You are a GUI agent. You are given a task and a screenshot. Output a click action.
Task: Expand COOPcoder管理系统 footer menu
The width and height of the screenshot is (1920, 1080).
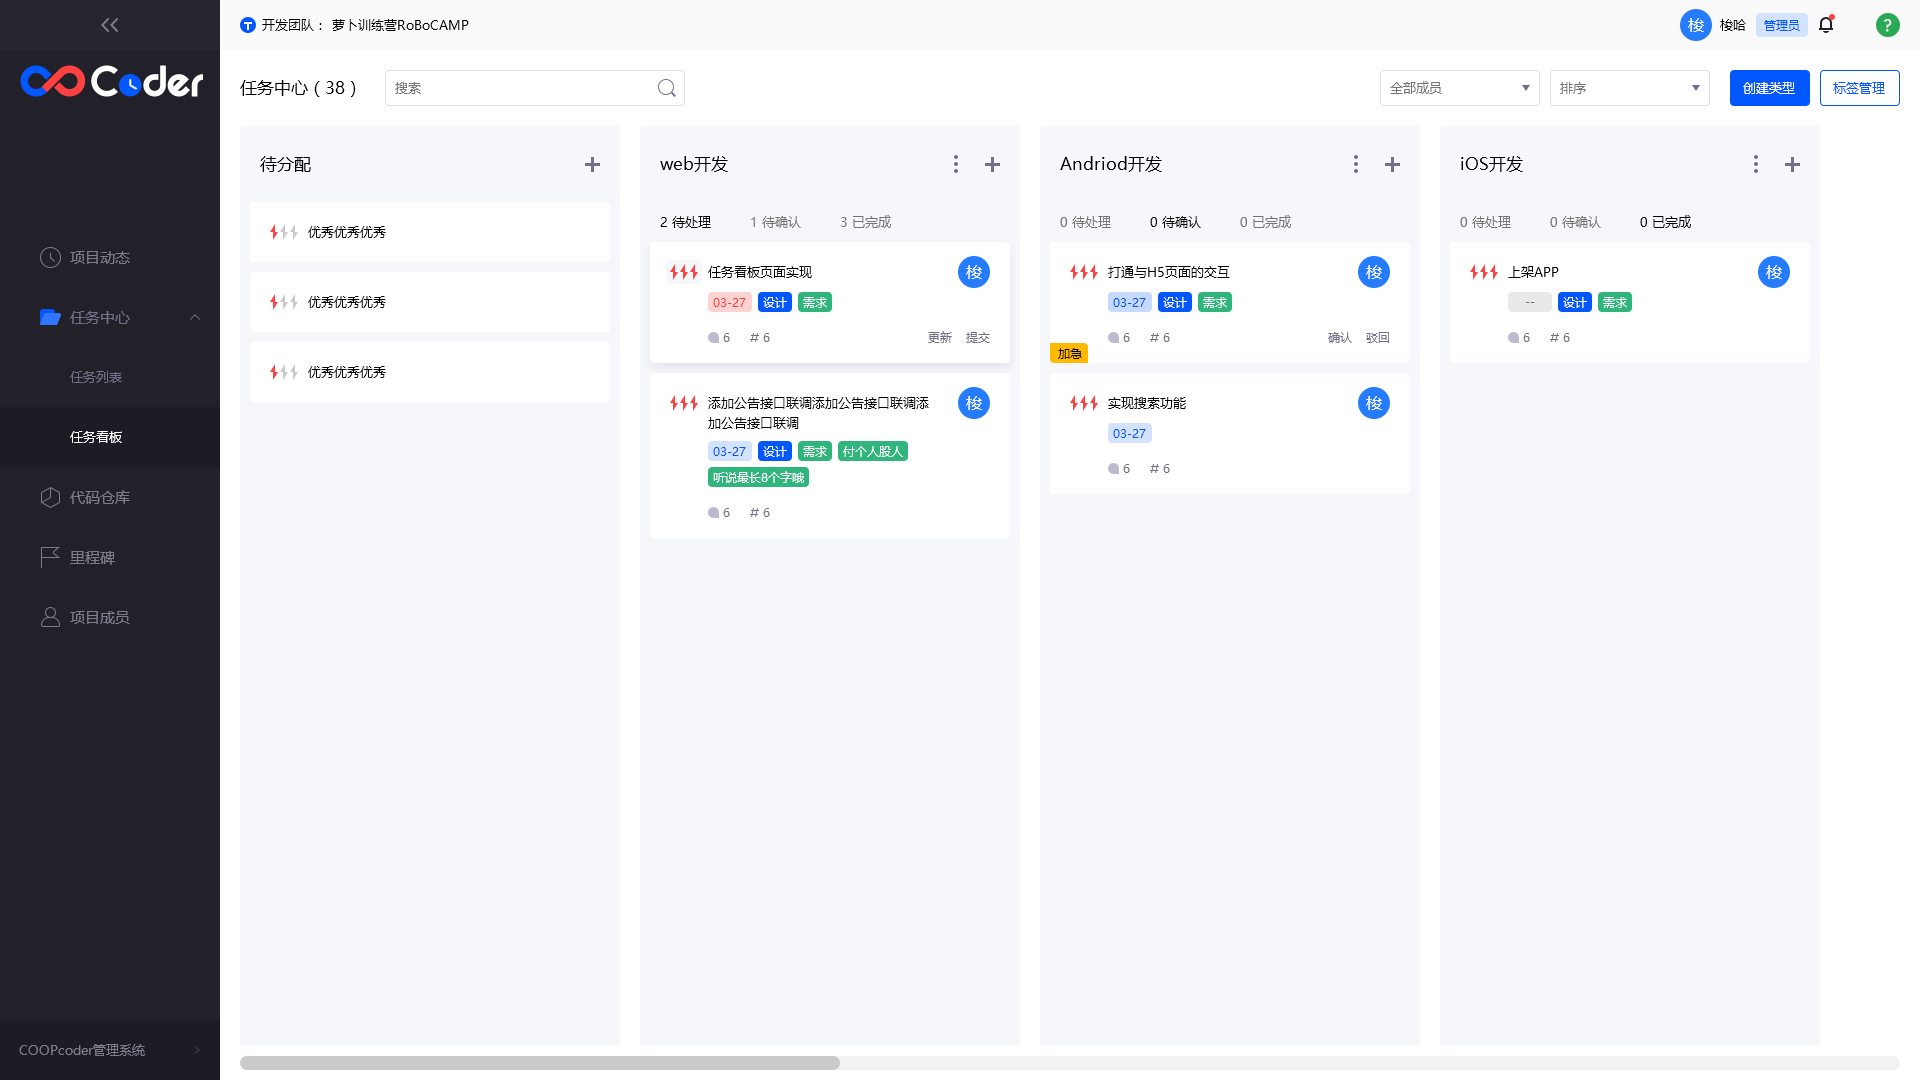click(x=196, y=1050)
